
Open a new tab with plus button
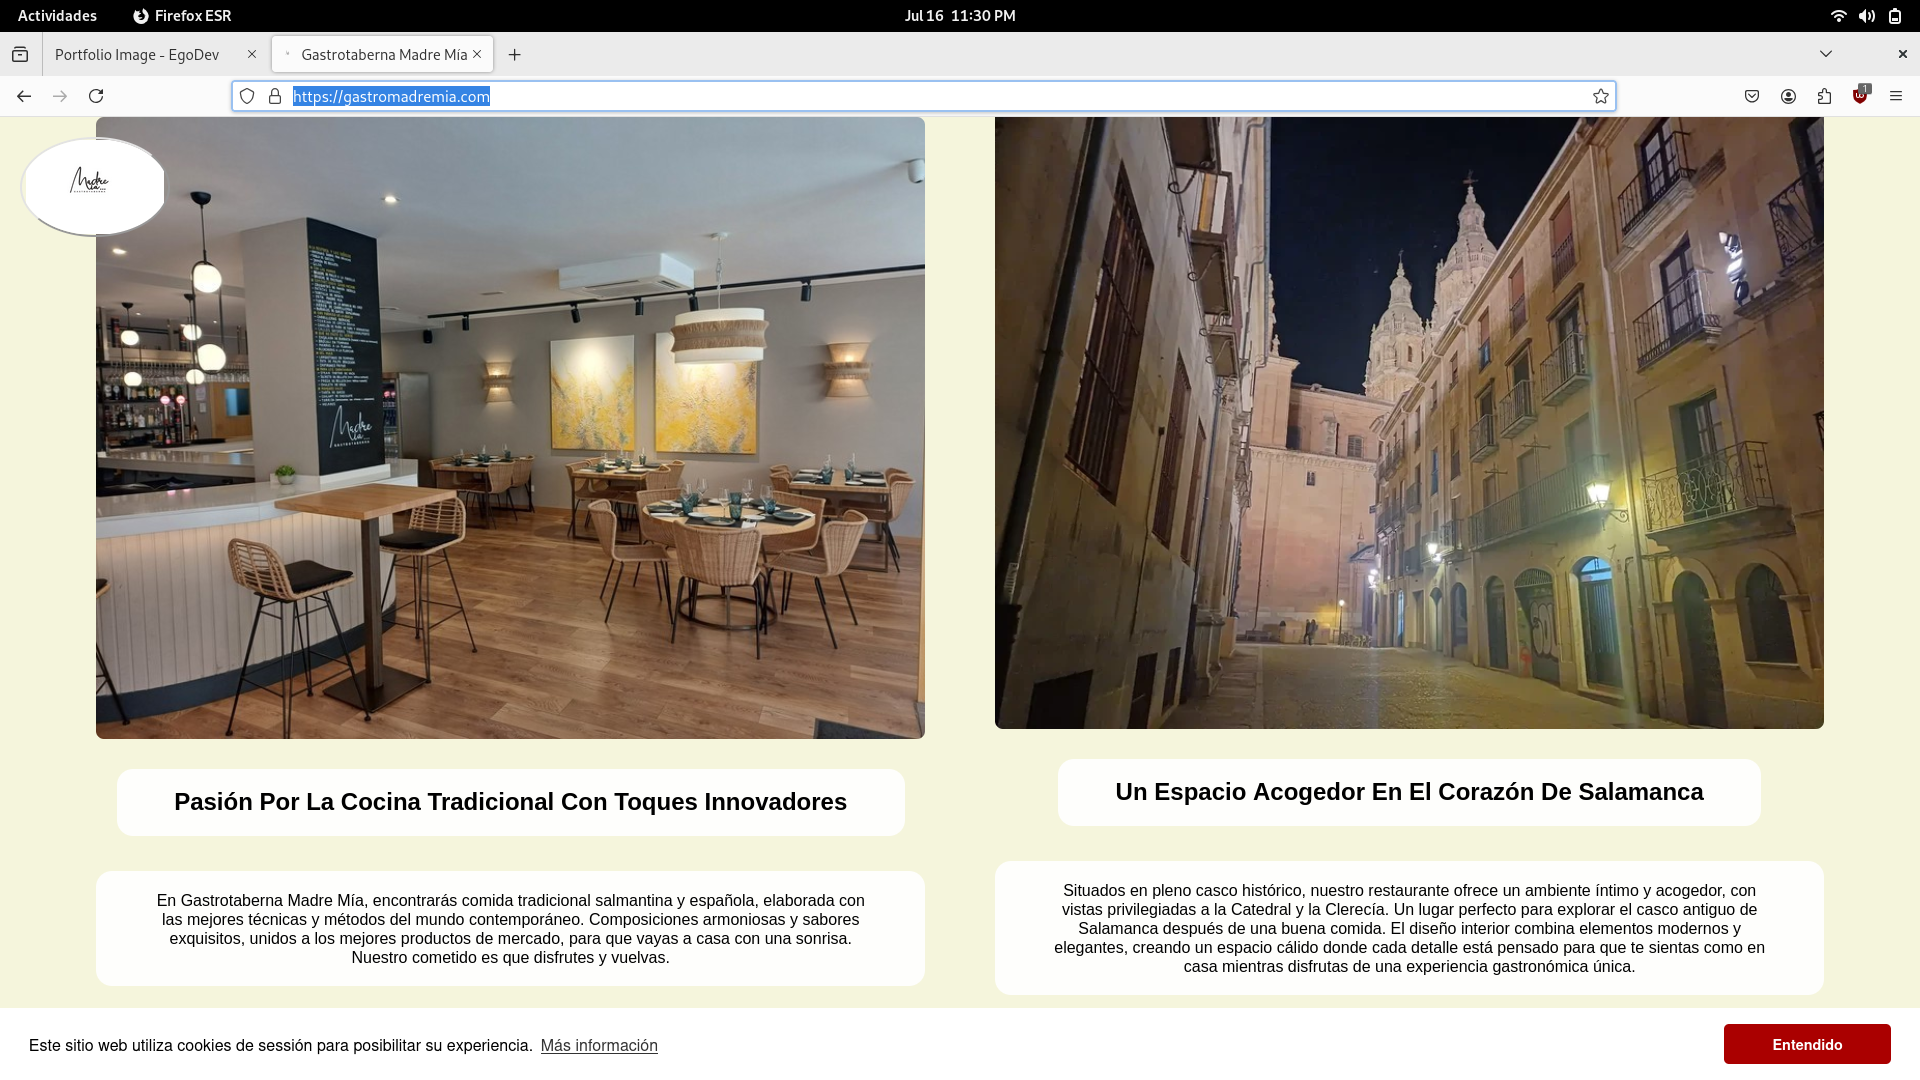pos(514,55)
